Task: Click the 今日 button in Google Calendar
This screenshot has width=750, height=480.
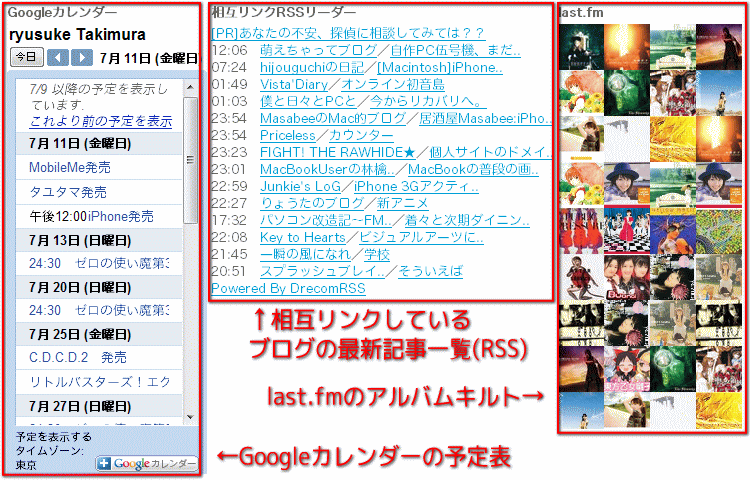Action: pos(27,57)
